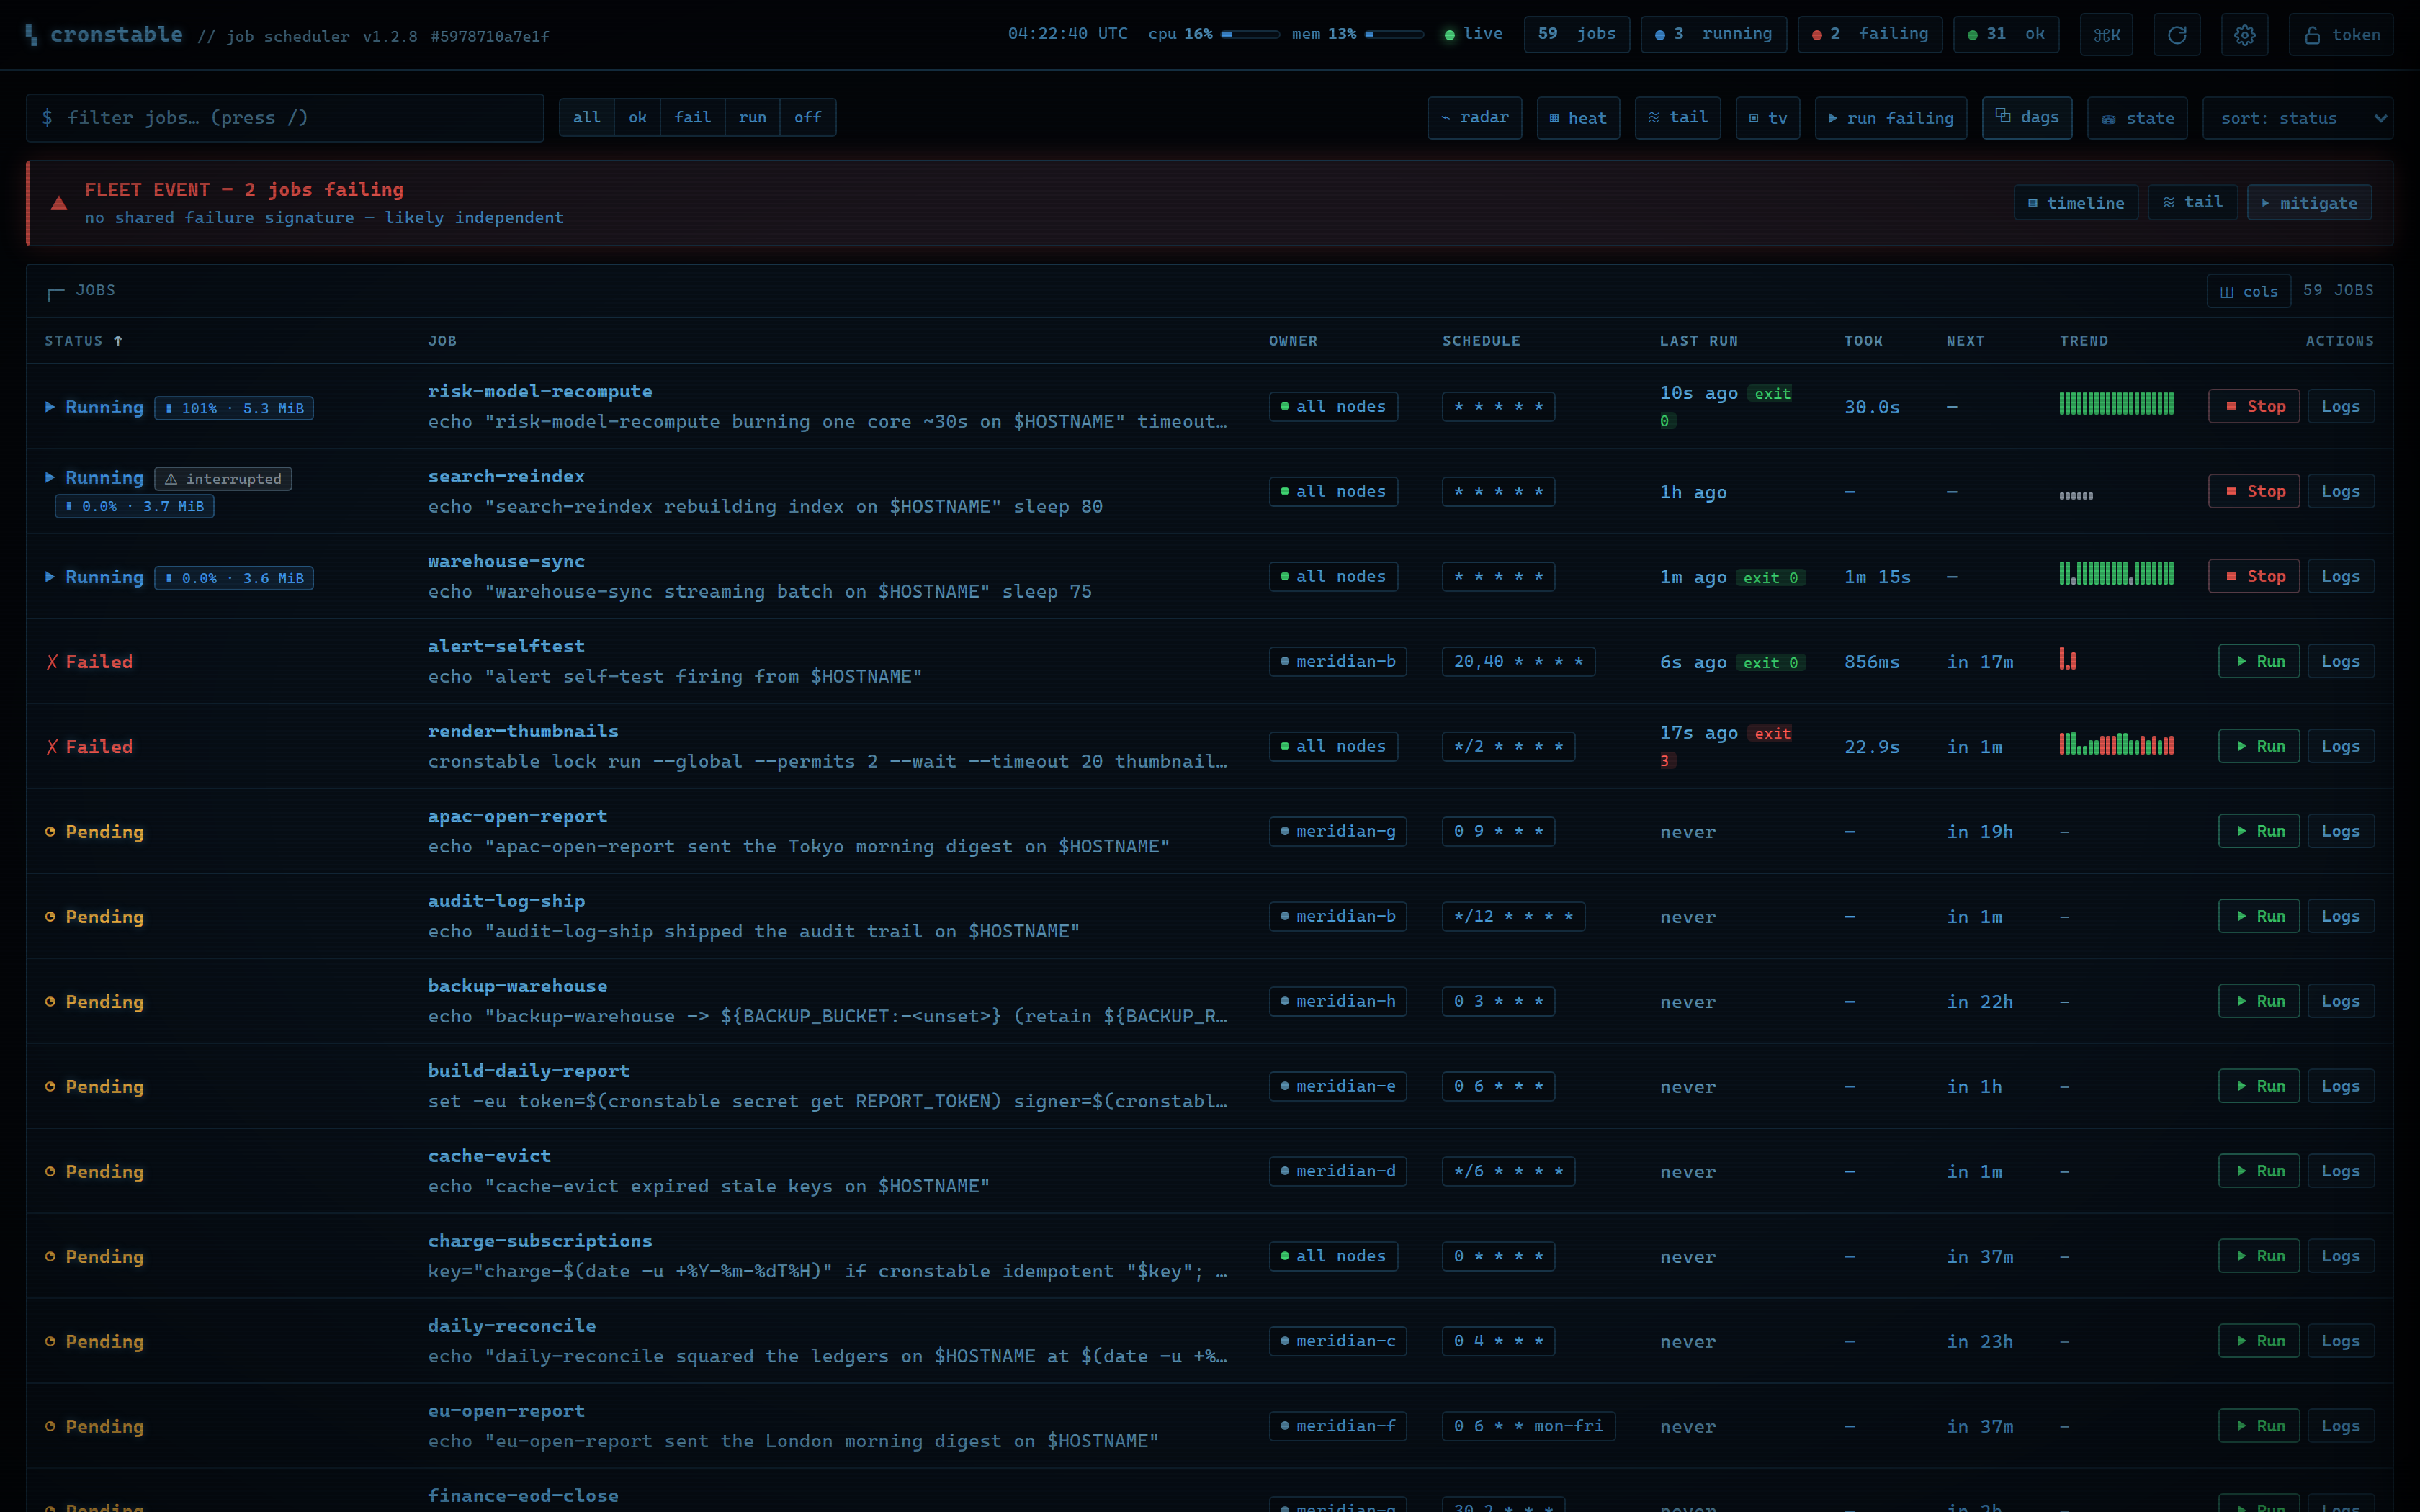The image size is (2420, 1512).
Task: Open Logs for alert-selftest
Action: tap(2340, 661)
